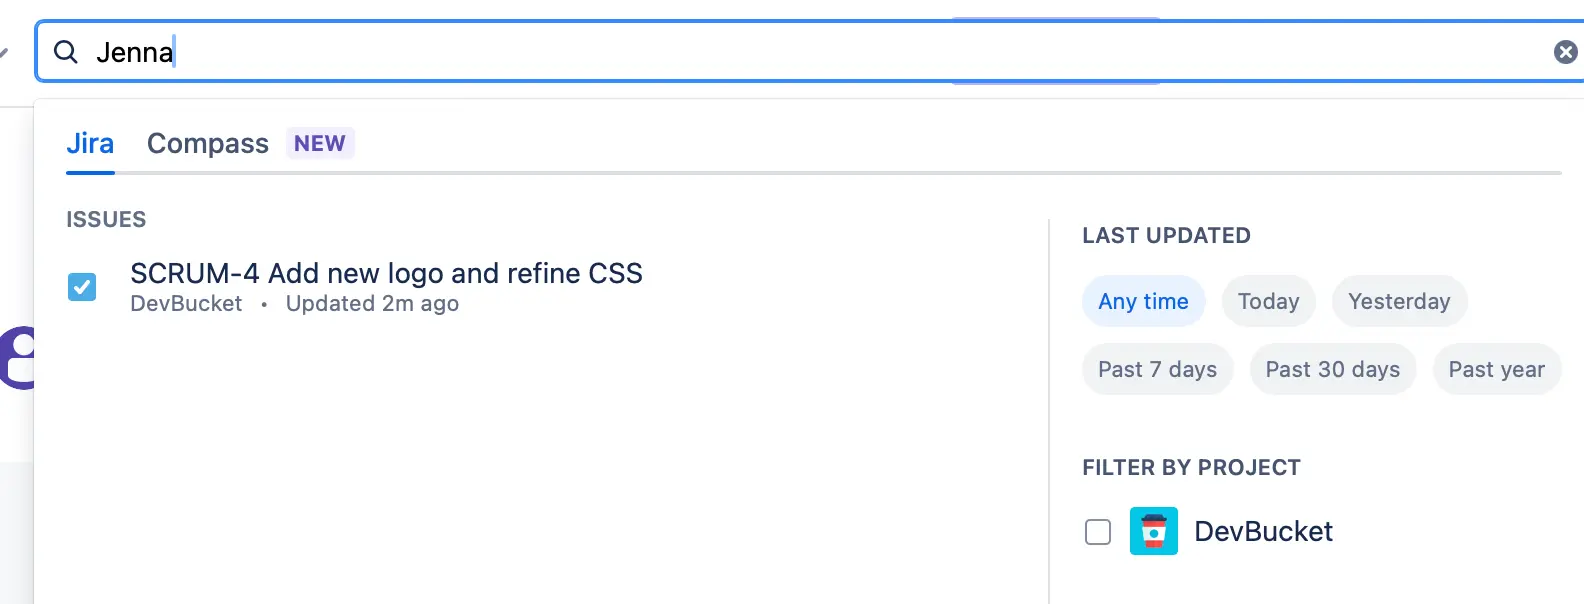
Task: Click DevBucket subtitle under SCRUM-4 issue
Action: [x=186, y=304]
